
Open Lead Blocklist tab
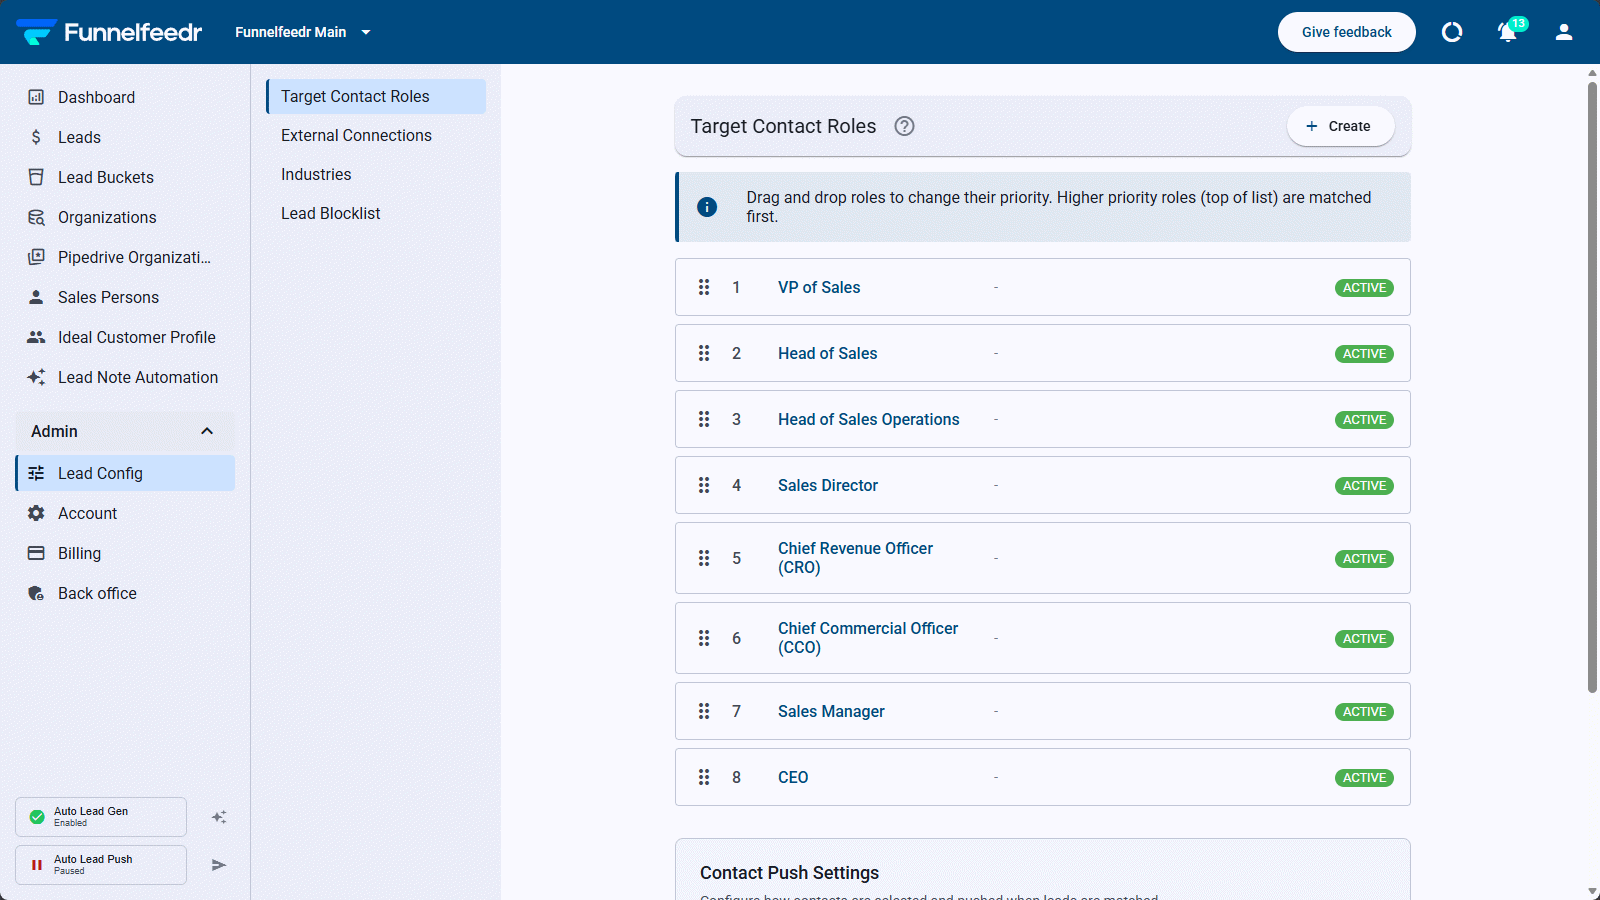pos(376,213)
